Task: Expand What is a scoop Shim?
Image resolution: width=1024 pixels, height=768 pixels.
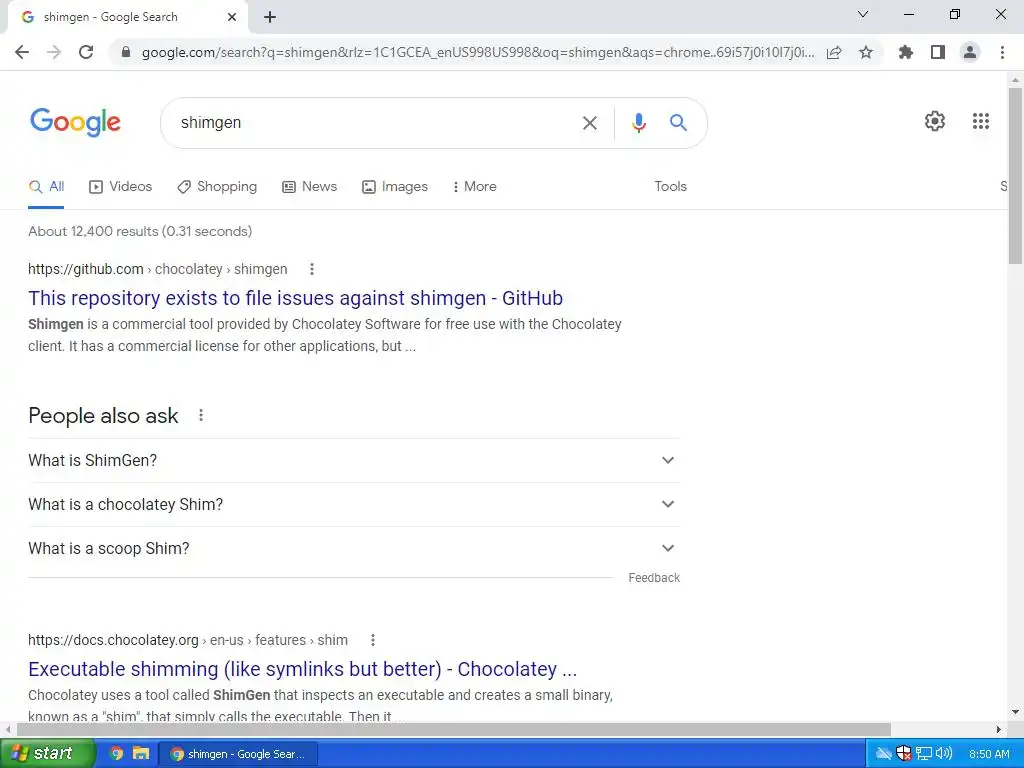Action: (x=353, y=549)
